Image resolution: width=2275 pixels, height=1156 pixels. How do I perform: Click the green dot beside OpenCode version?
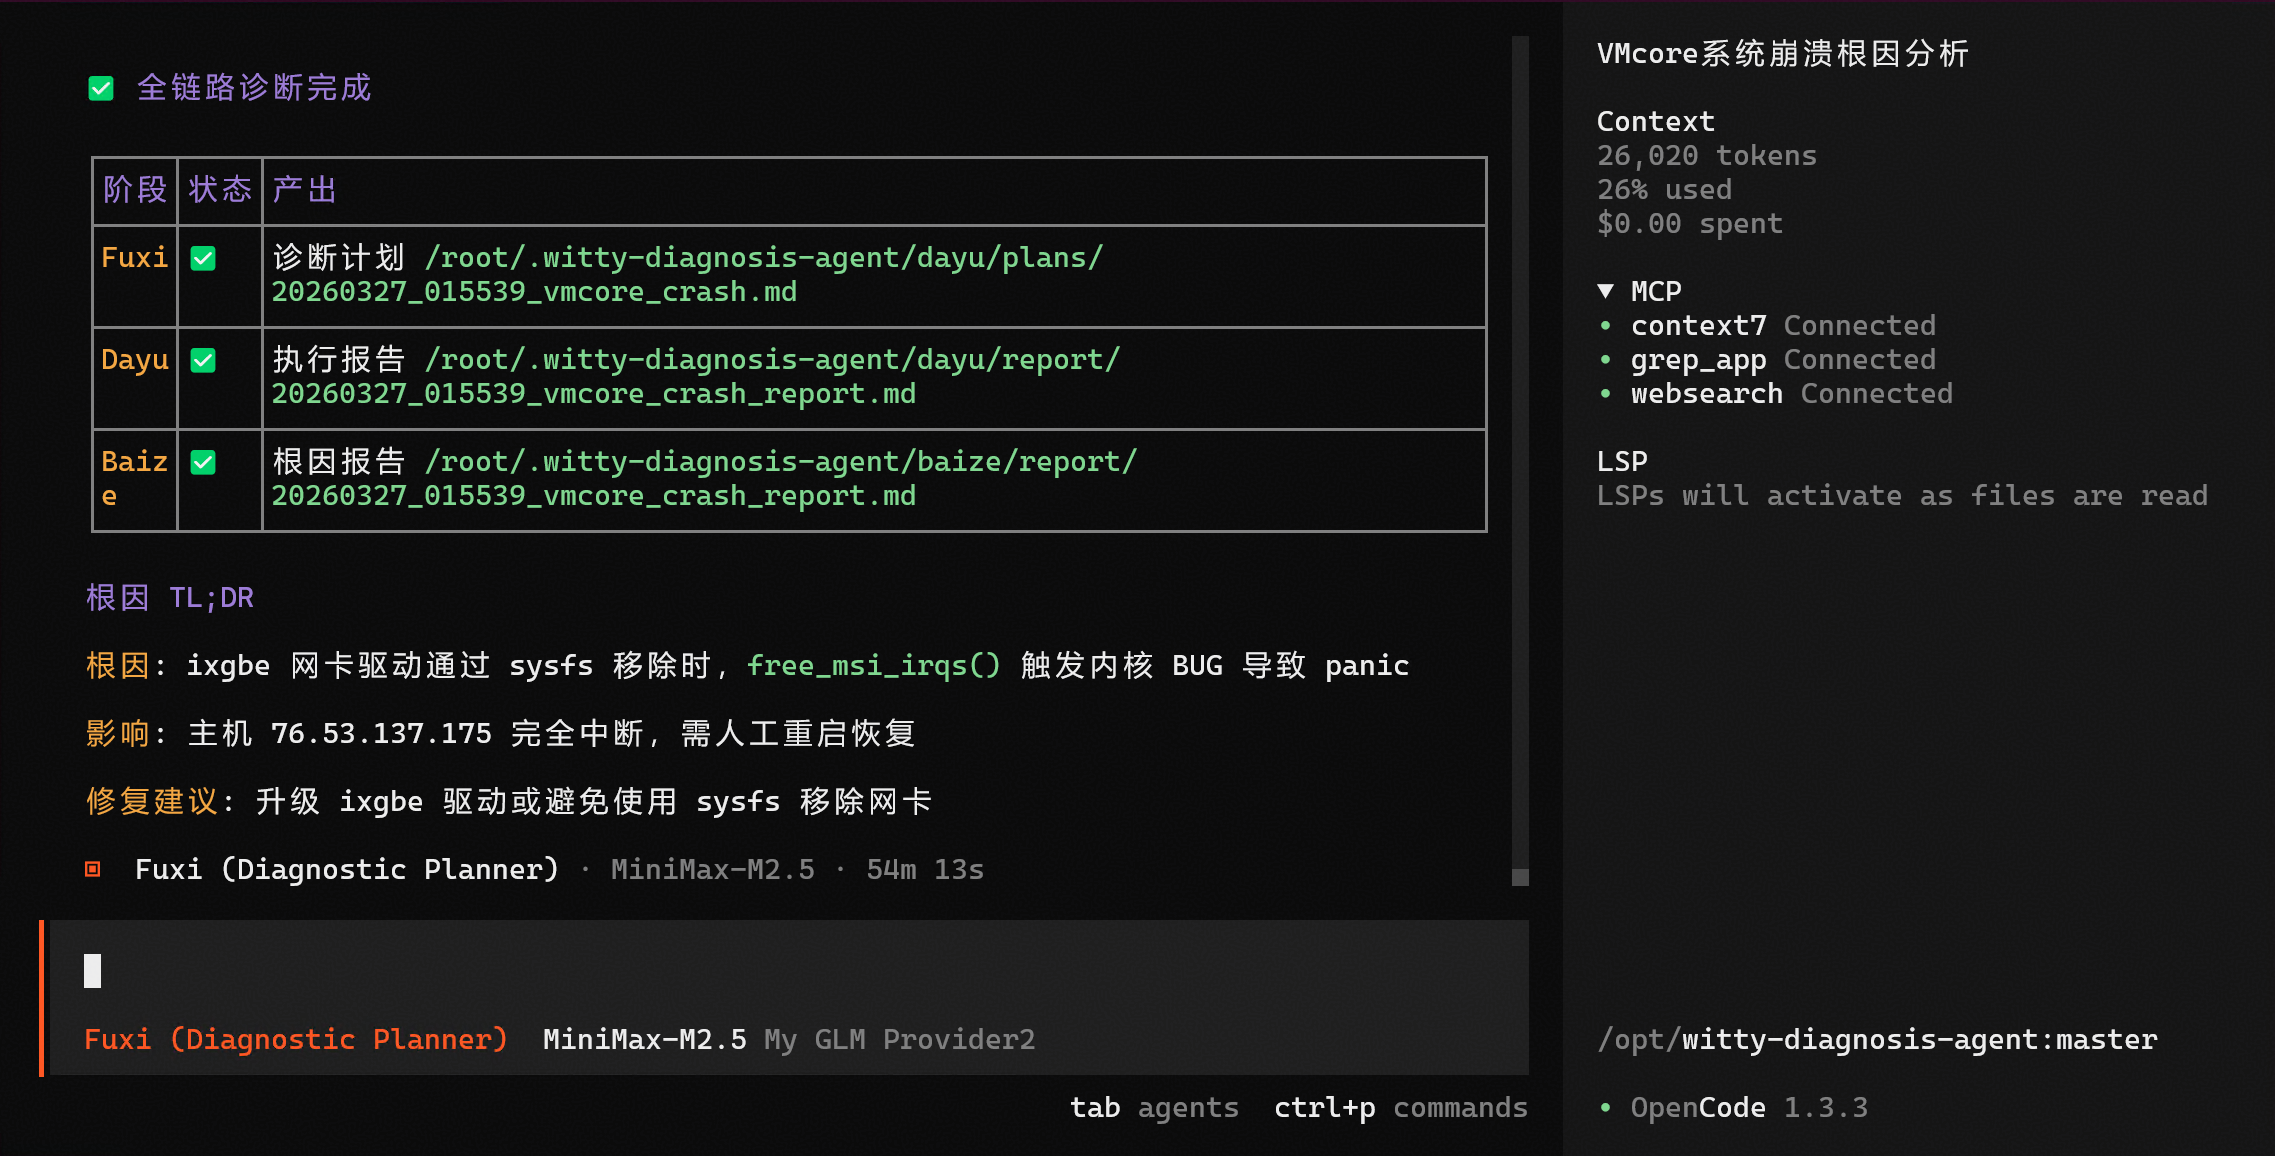(1605, 1108)
